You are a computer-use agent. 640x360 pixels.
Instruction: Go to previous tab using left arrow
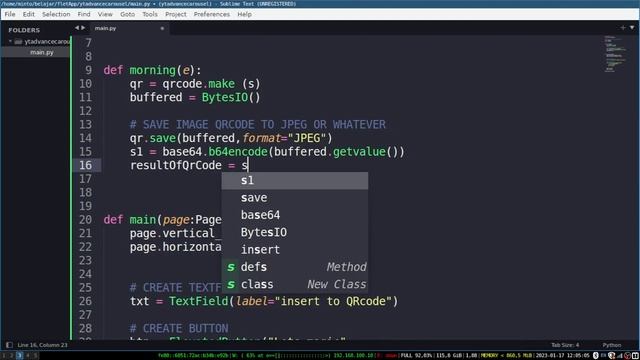77,28
